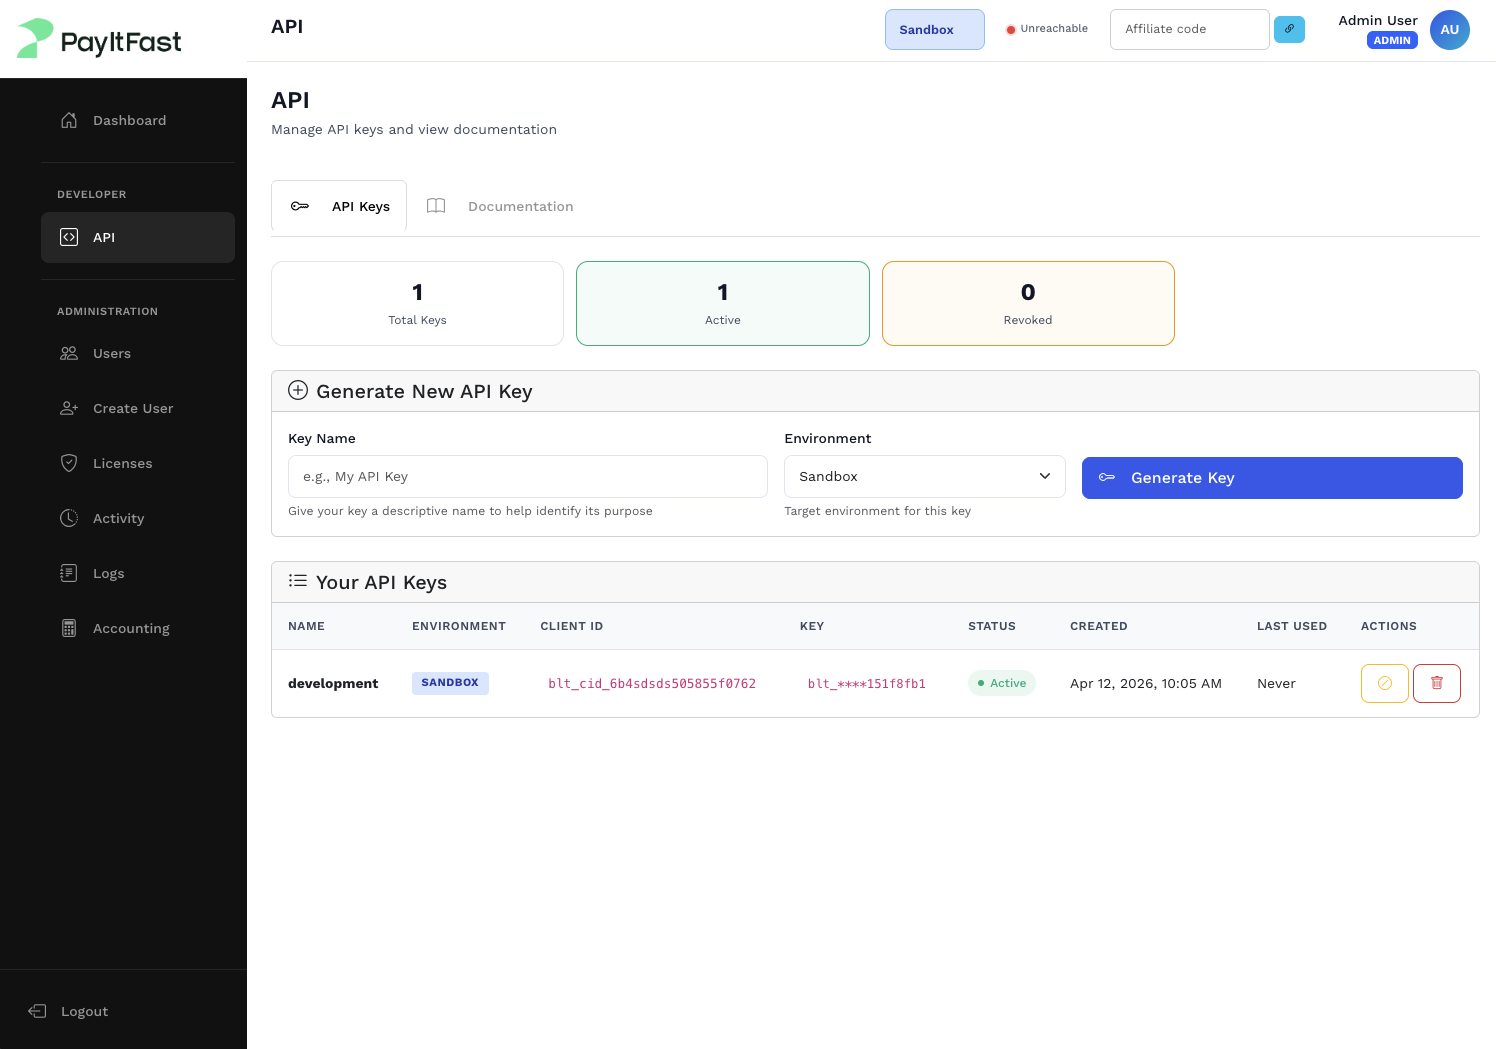Select the Licenses shield icon
Screen dimensions: 1496x1049
(x=68, y=463)
